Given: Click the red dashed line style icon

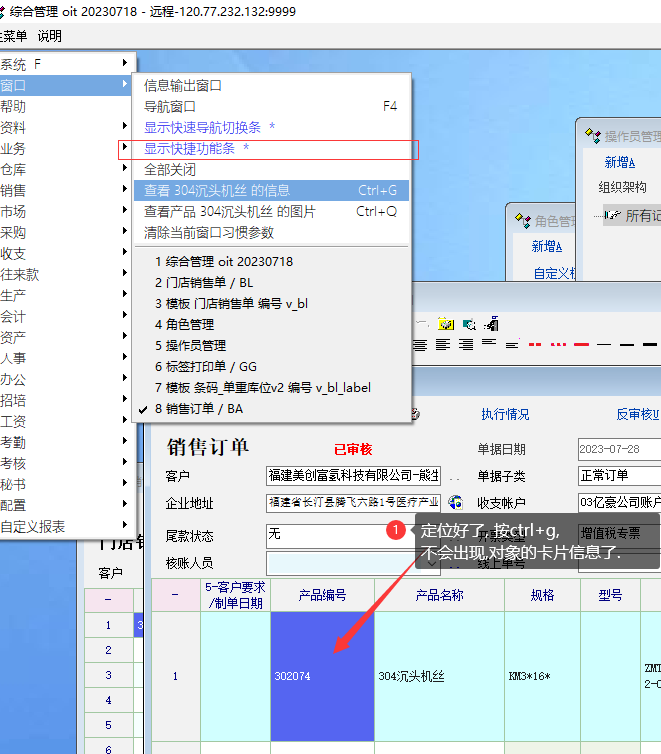Looking at the screenshot, I should click(x=535, y=344).
